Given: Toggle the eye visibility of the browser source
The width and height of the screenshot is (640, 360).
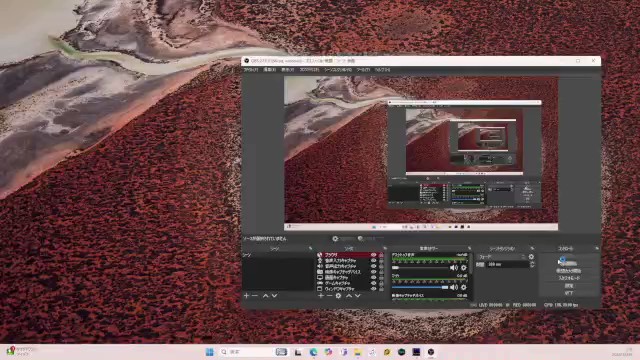Looking at the screenshot, I should (373, 255).
